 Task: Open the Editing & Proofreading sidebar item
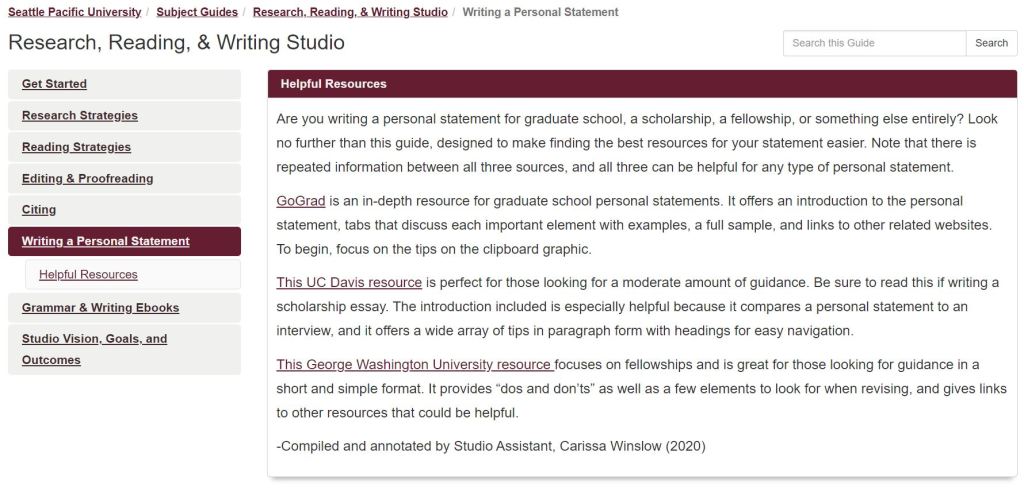pyautogui.click(x=88, y=179)
